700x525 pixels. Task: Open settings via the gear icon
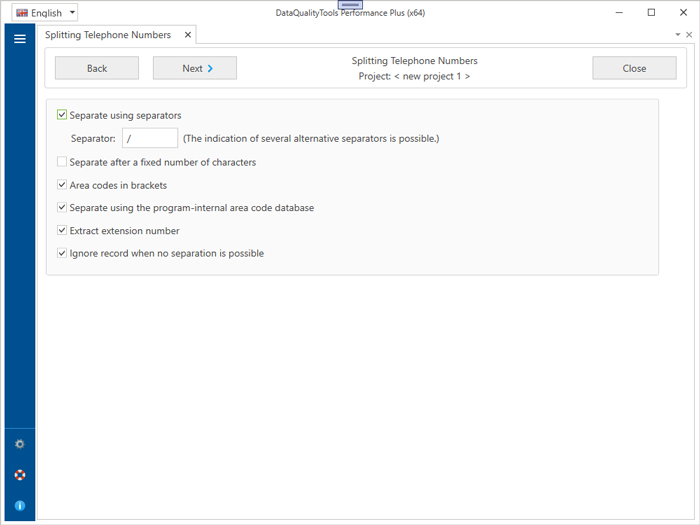(19, 444)
